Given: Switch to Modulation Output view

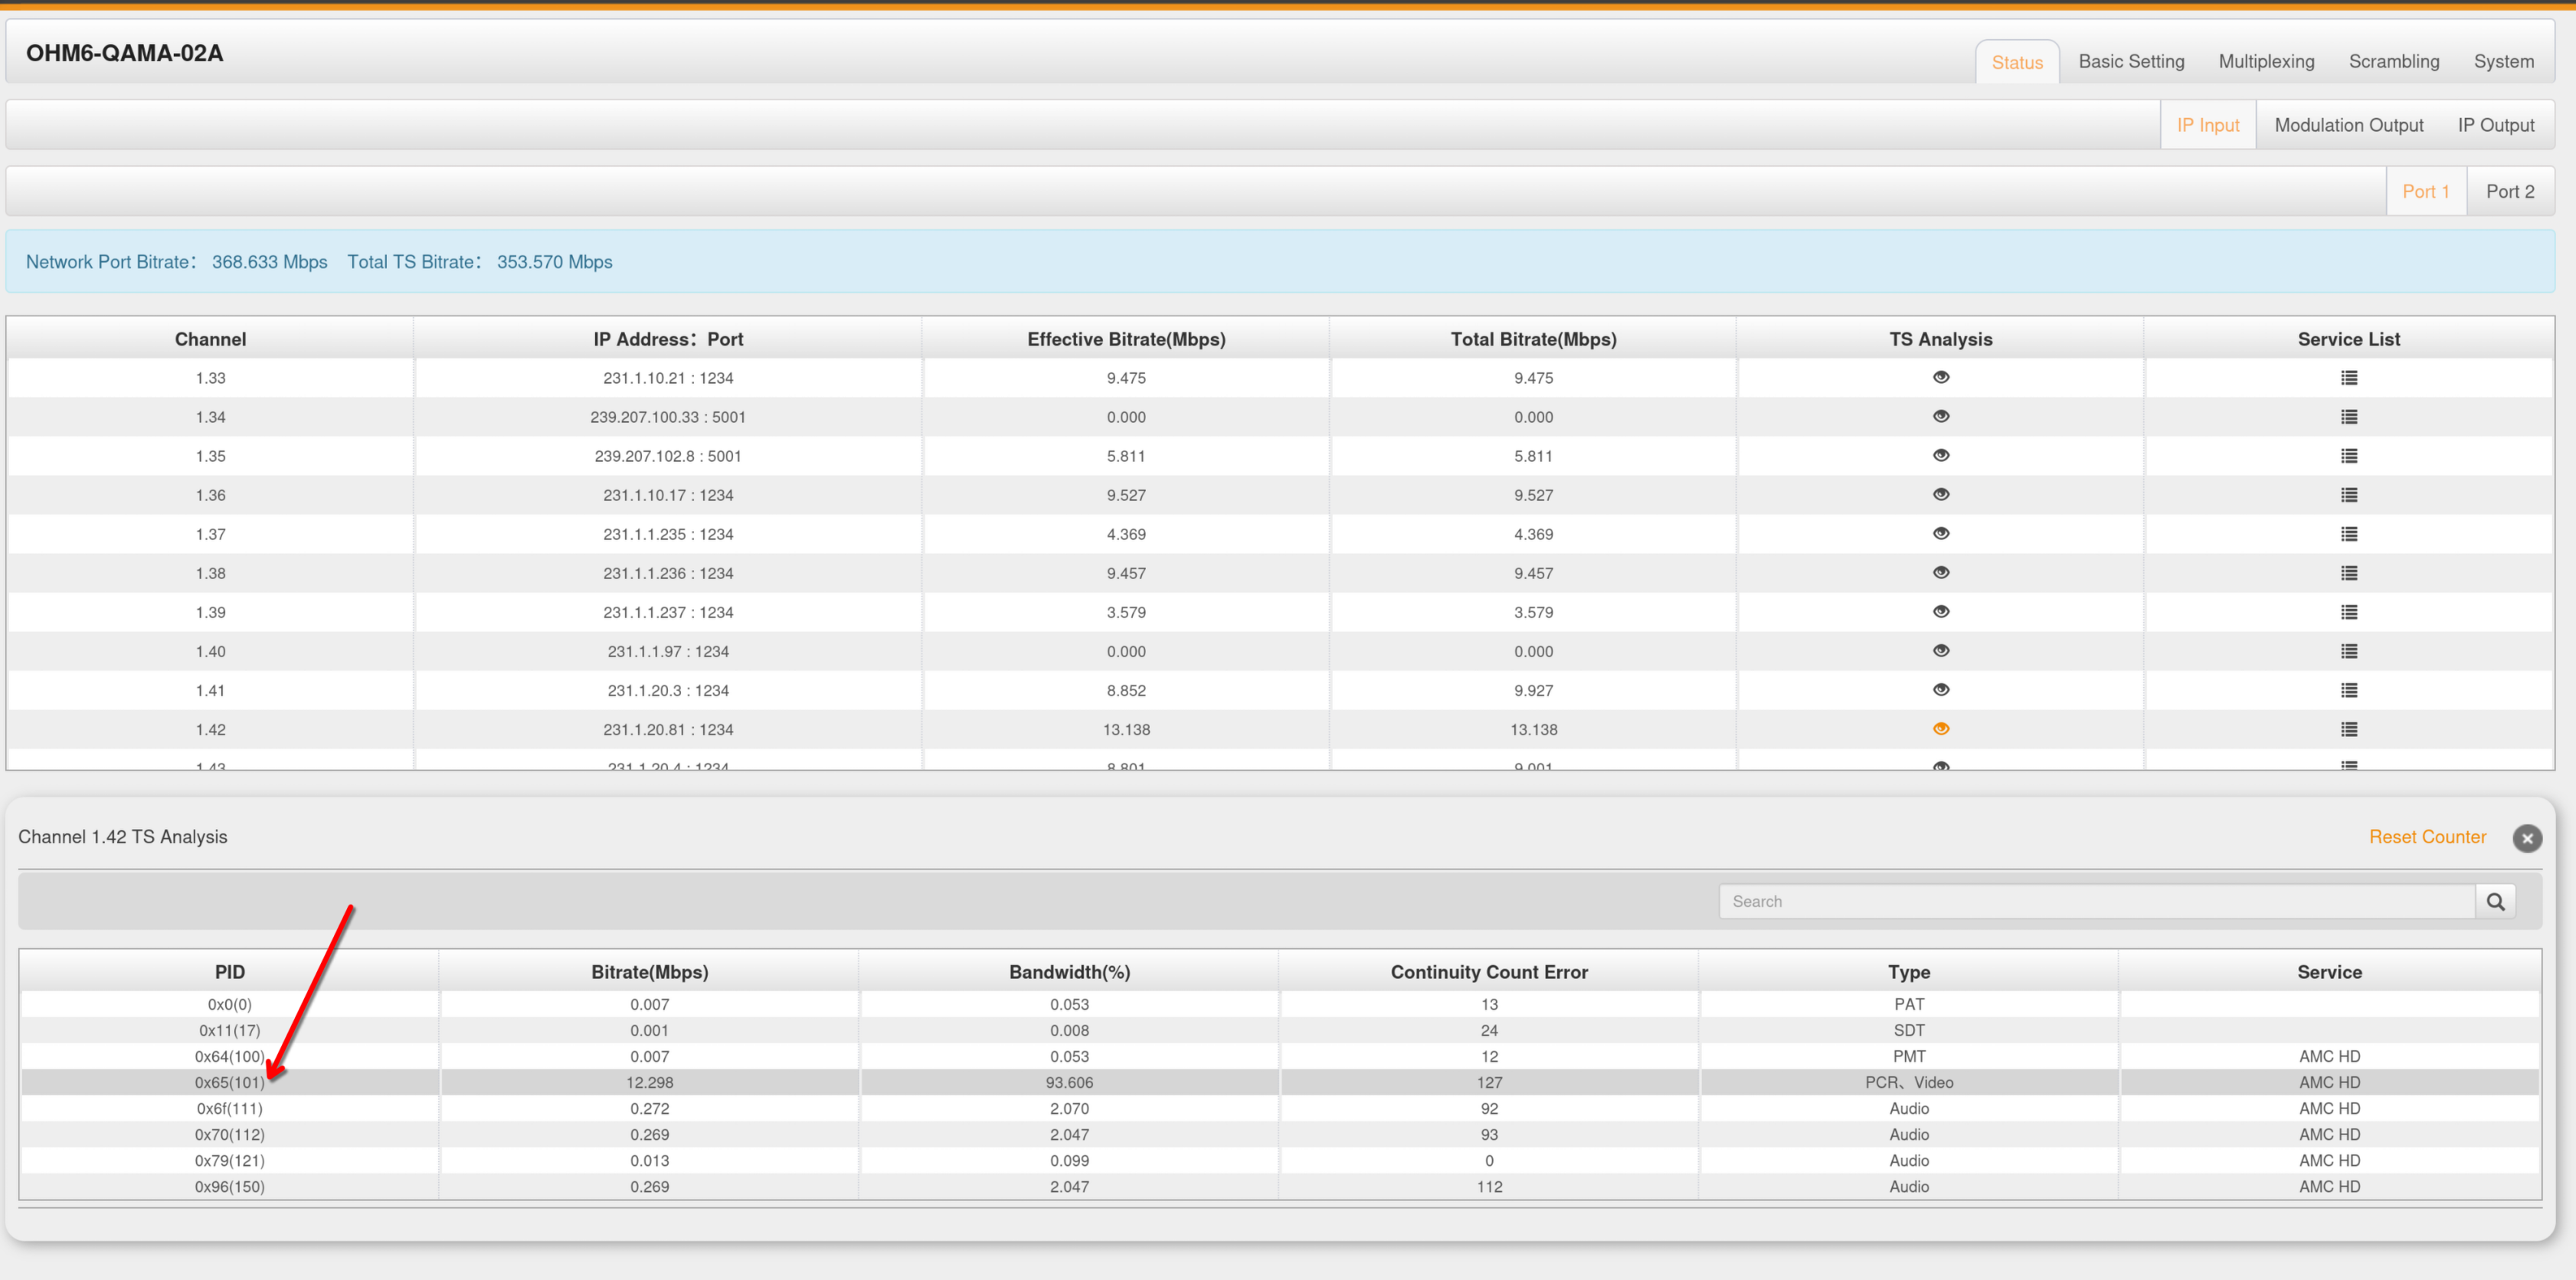Looking at the screenshot, I should [x=2348, y=125].
